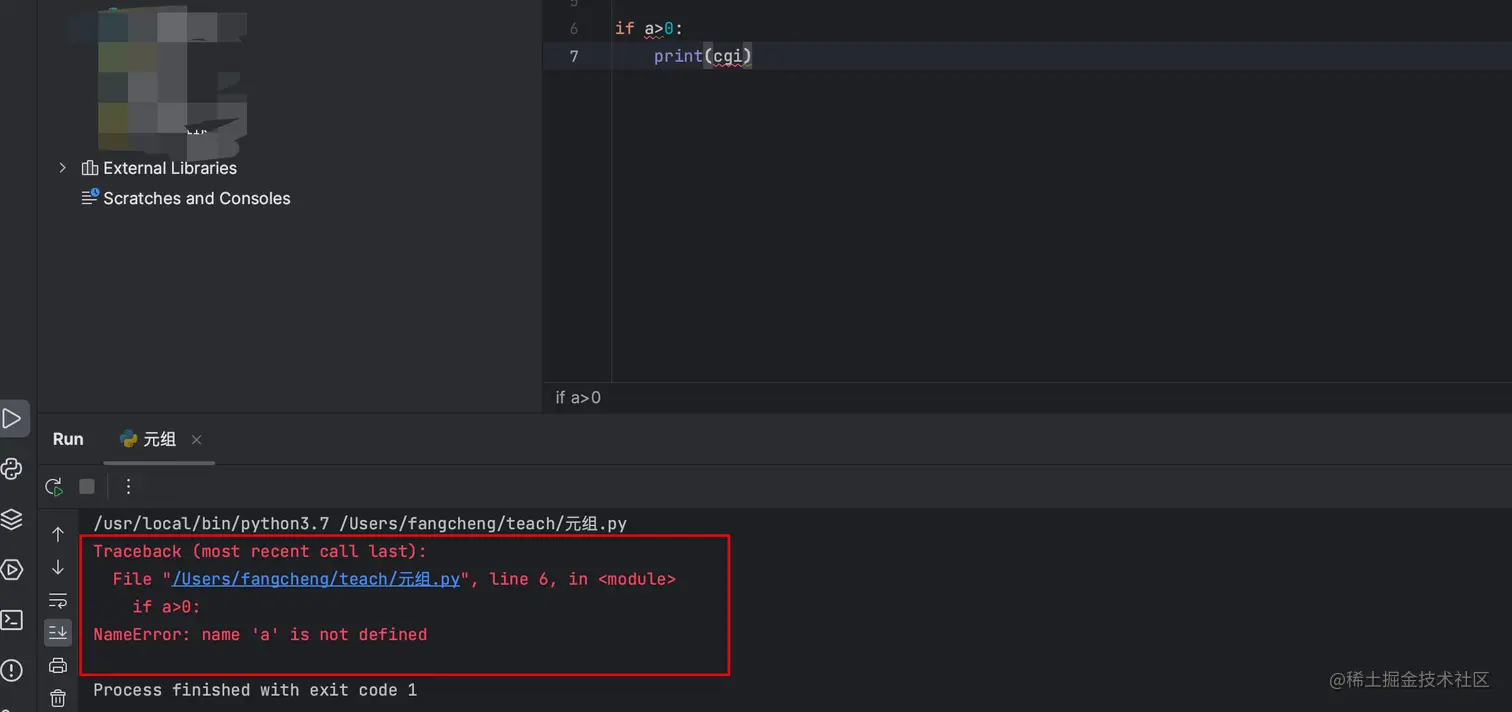
Task: Open more run toolbar options
Action: (128, 486)
